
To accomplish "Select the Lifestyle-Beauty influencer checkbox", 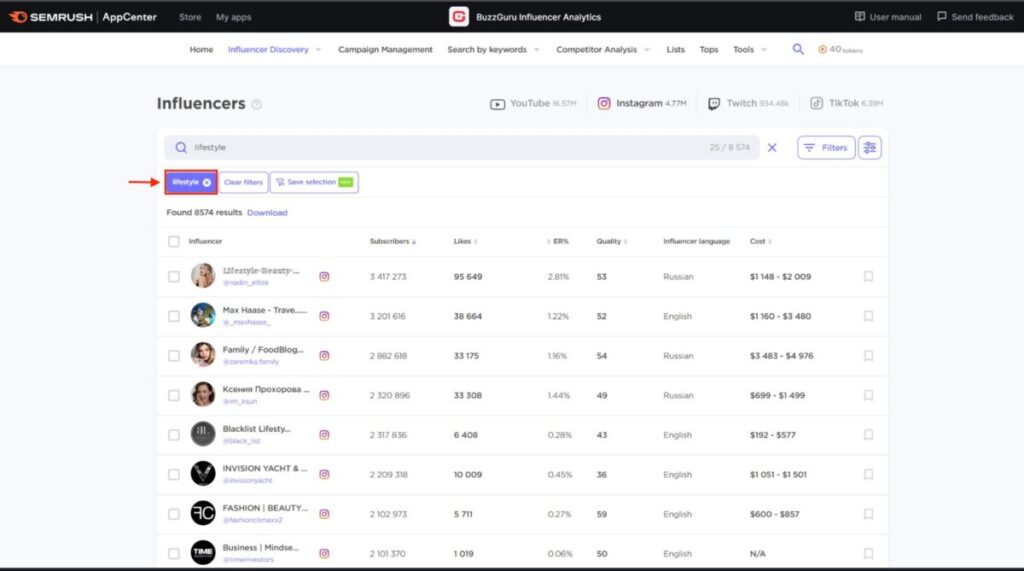I will (x=174, y=276).
